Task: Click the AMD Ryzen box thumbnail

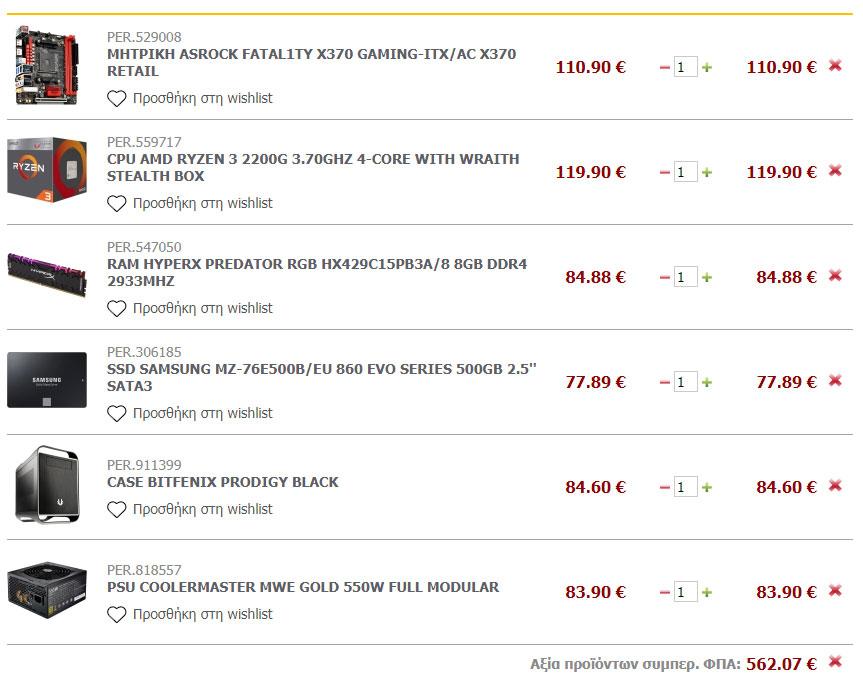Action: pyautogui.click(x=47, y=170)
